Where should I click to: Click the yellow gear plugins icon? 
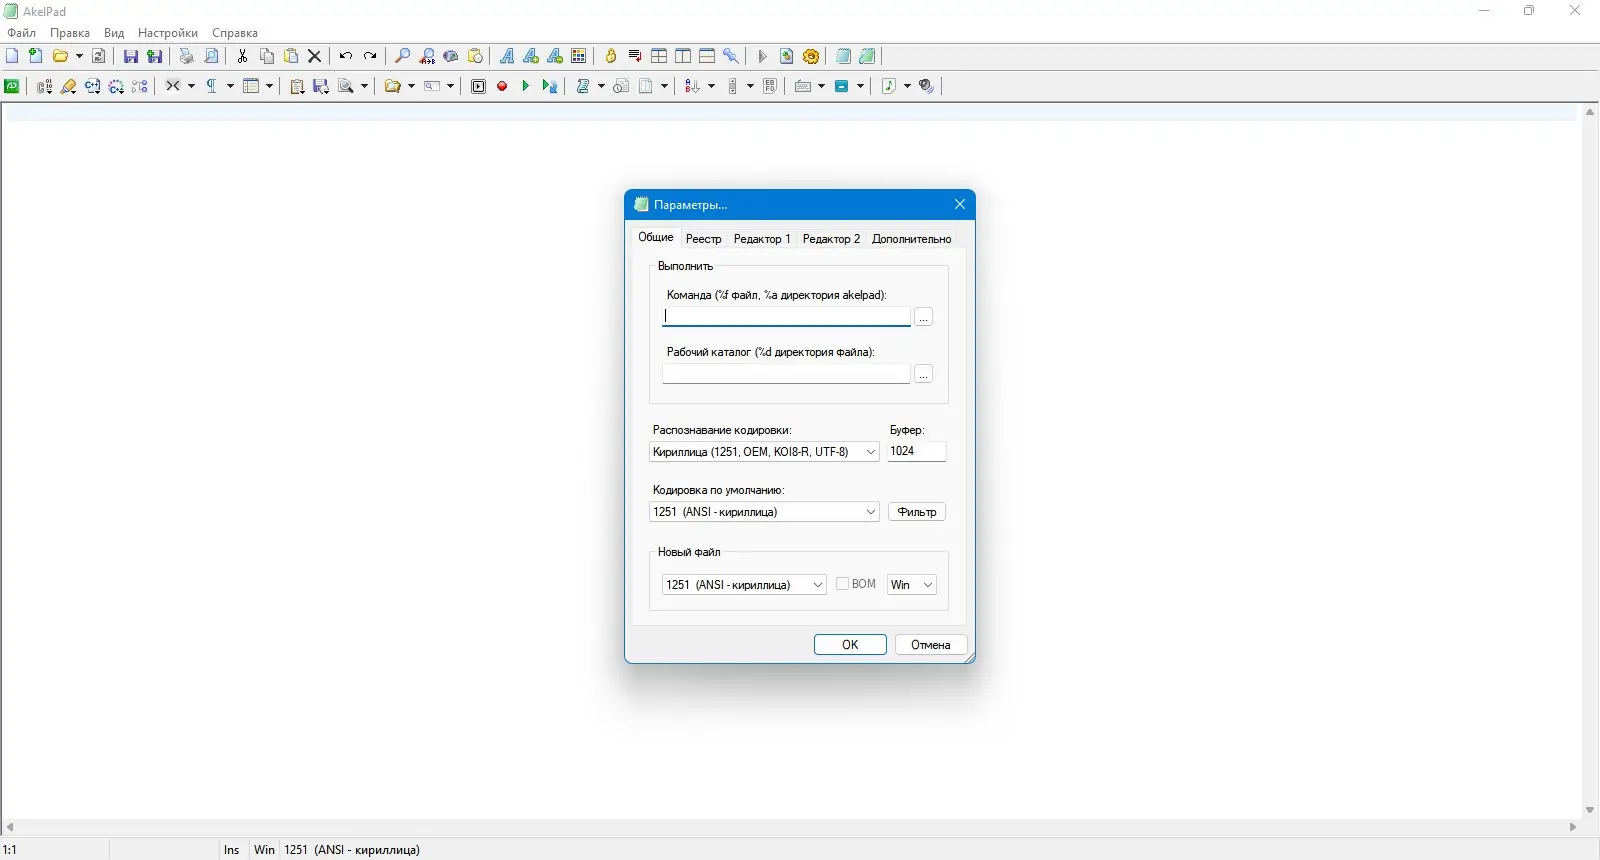811,57
